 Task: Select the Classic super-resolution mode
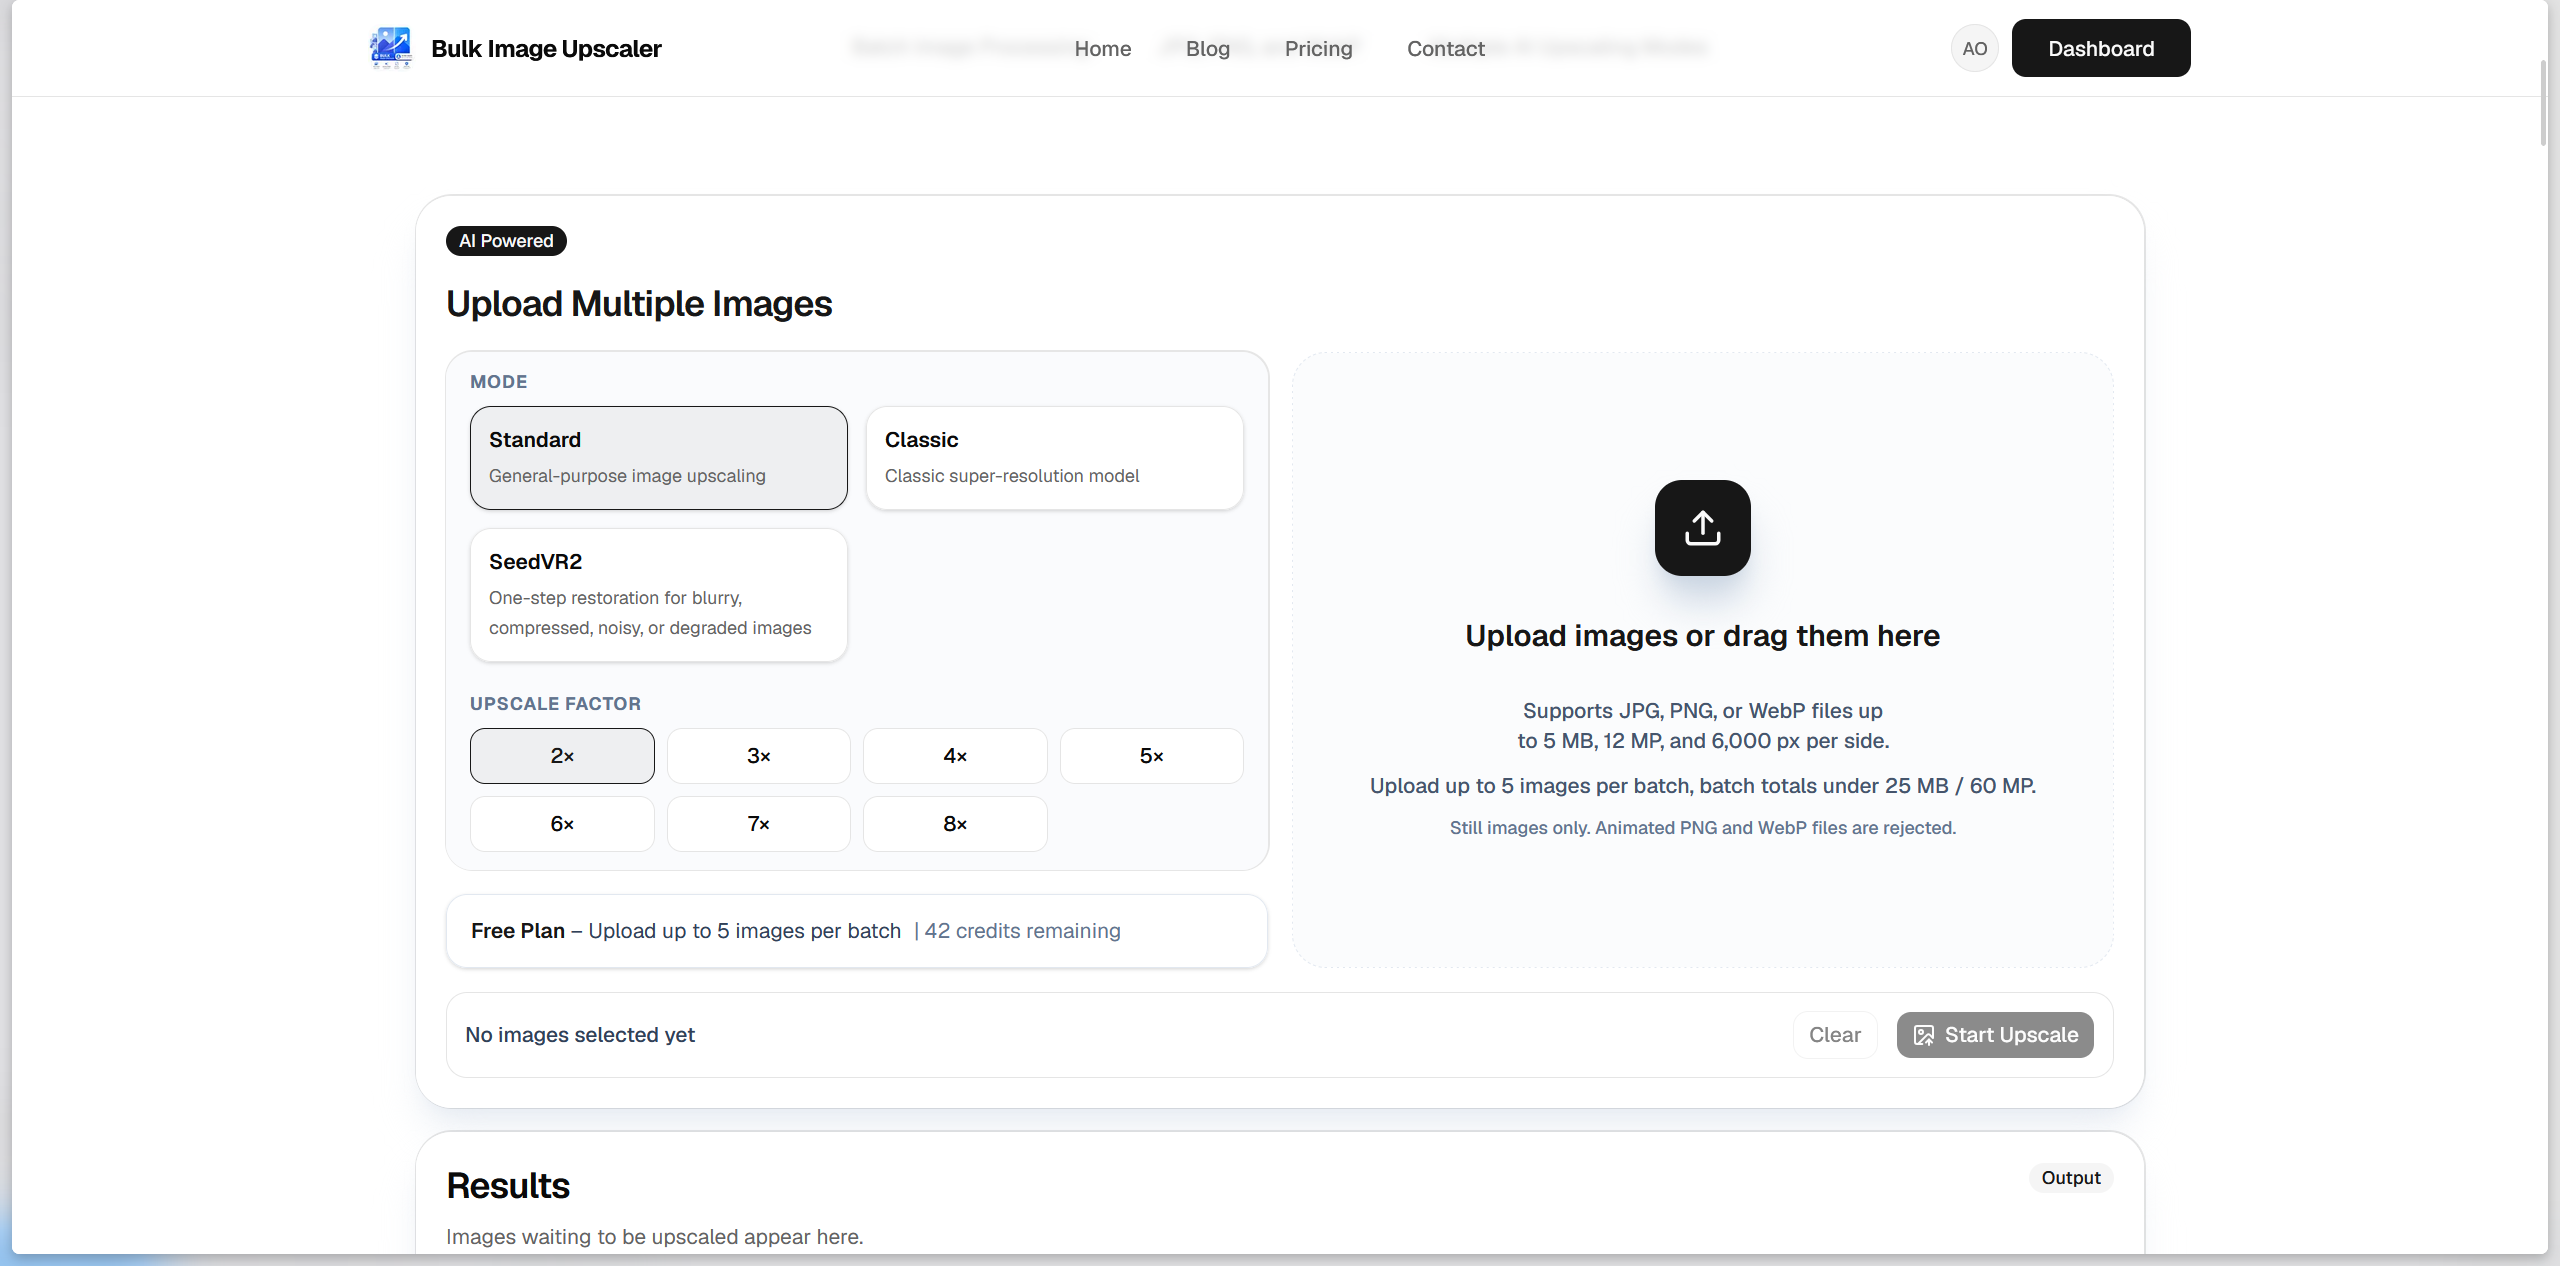point(1054,458)
